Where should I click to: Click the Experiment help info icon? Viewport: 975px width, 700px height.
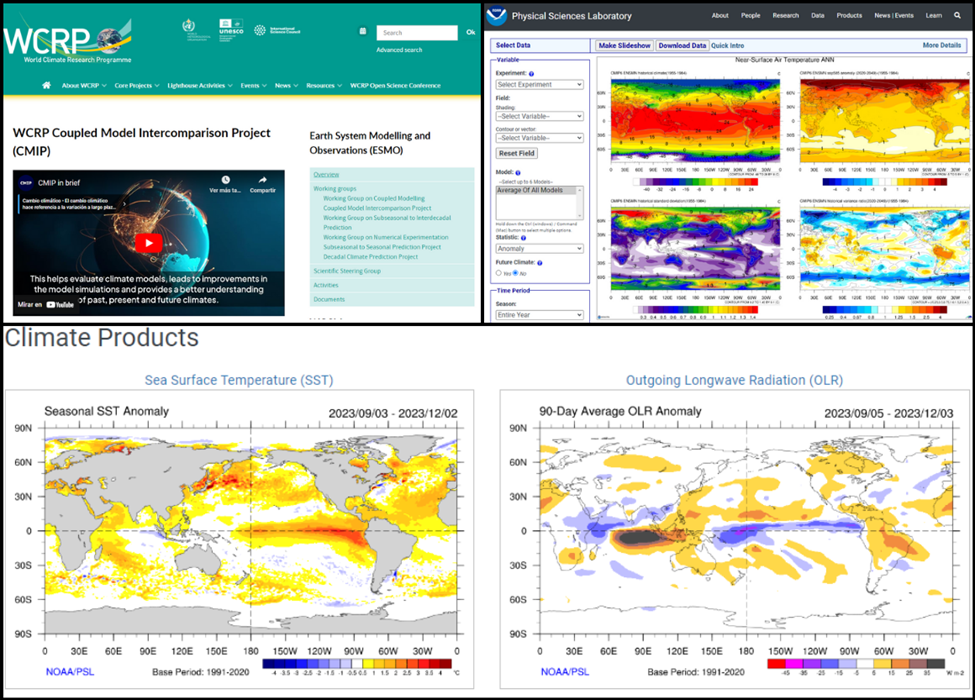531,74
